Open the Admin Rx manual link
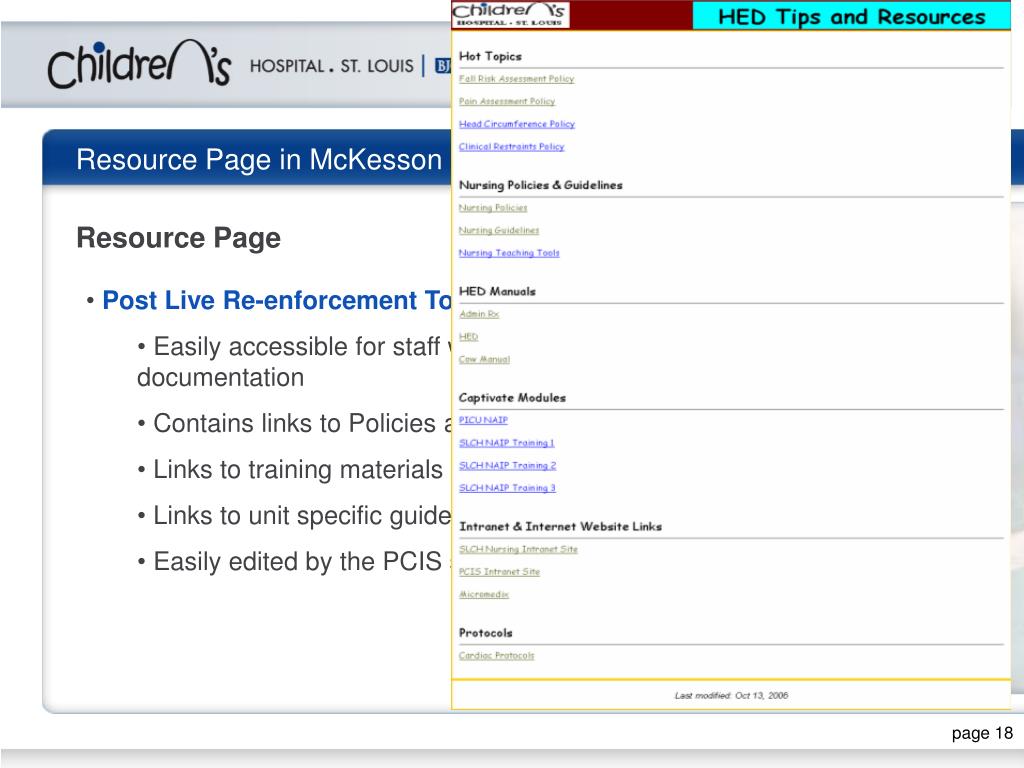Image resolution: width=1024 pixels, height=768 pixels. click(479, 314)
